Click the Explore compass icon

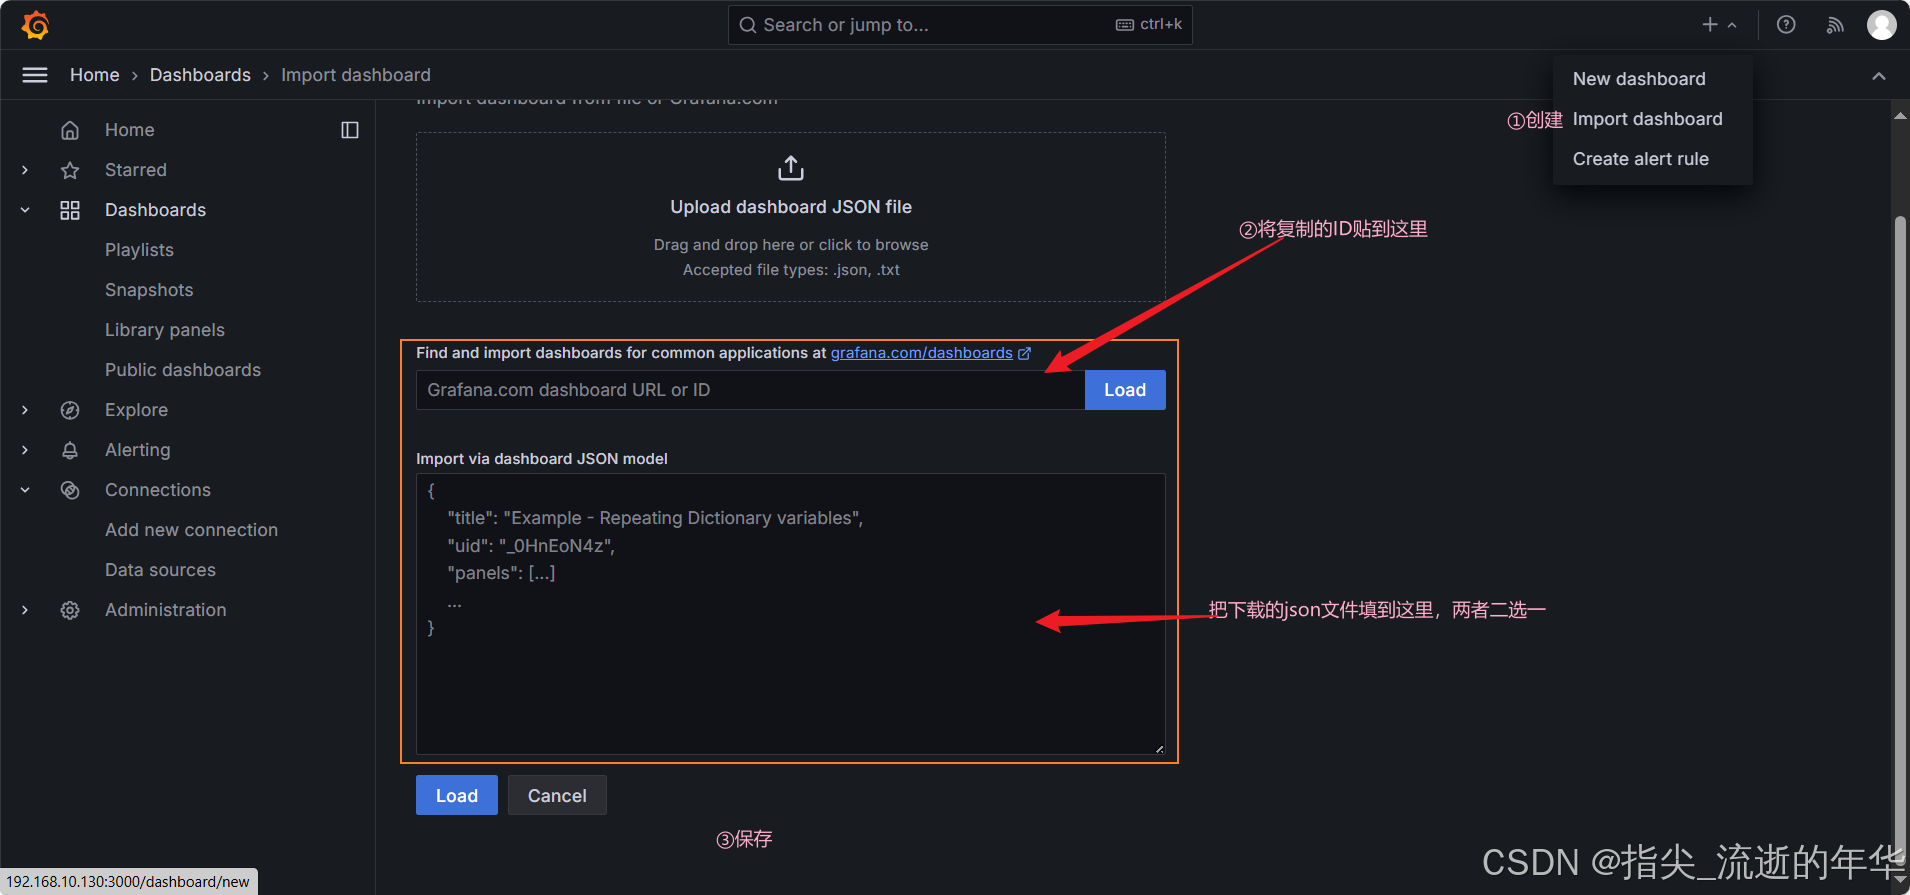[x=70, y=410]
